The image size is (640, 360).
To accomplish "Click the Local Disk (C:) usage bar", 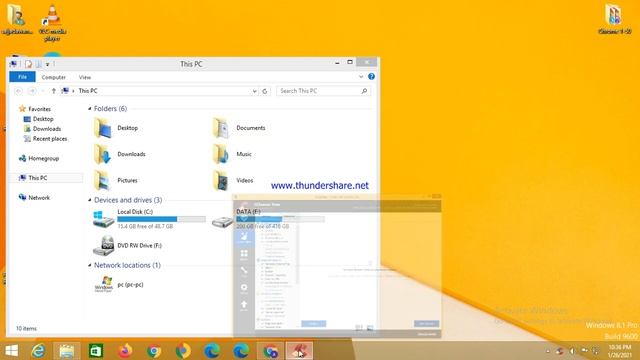I will click(161, 219).
